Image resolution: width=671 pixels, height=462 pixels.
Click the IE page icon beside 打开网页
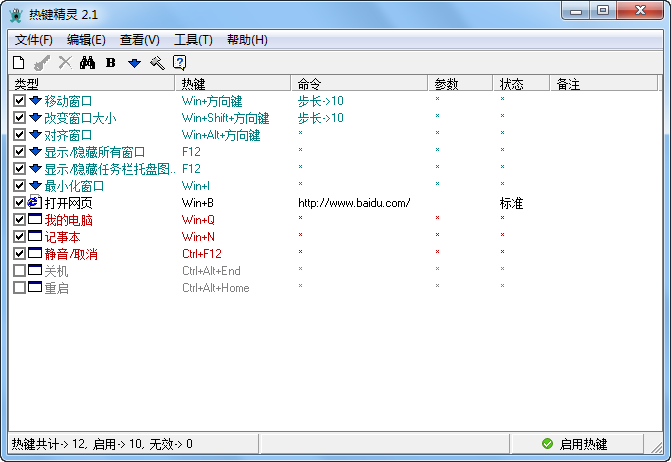click(x=35, y=202)
